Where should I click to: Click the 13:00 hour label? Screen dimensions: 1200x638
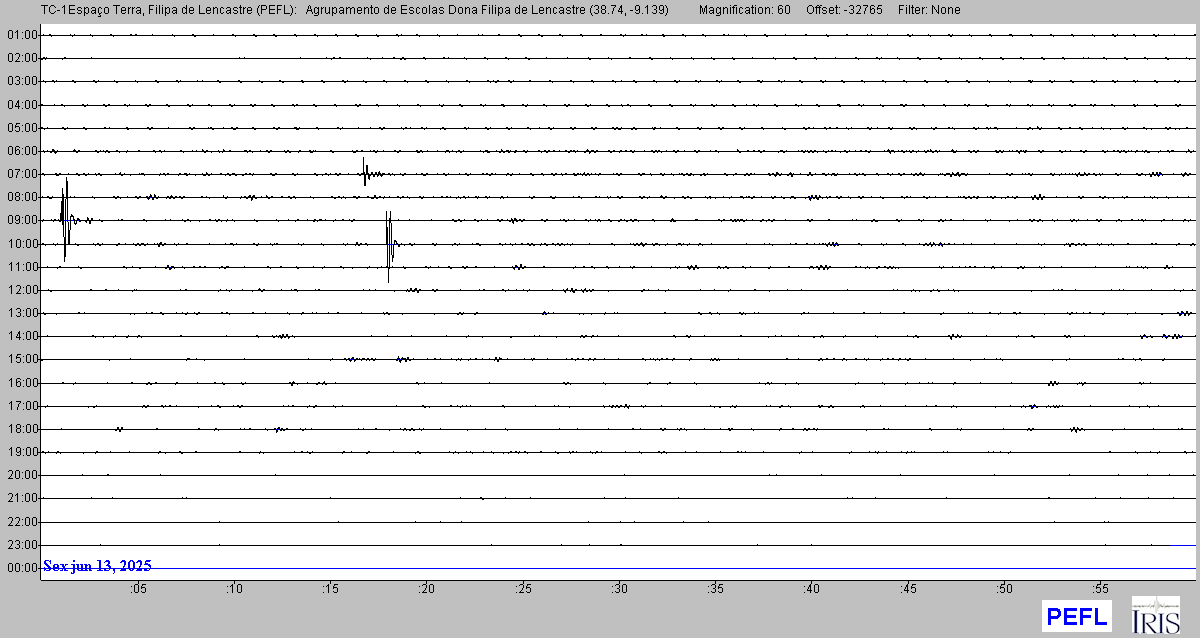(x=22, y=313)
